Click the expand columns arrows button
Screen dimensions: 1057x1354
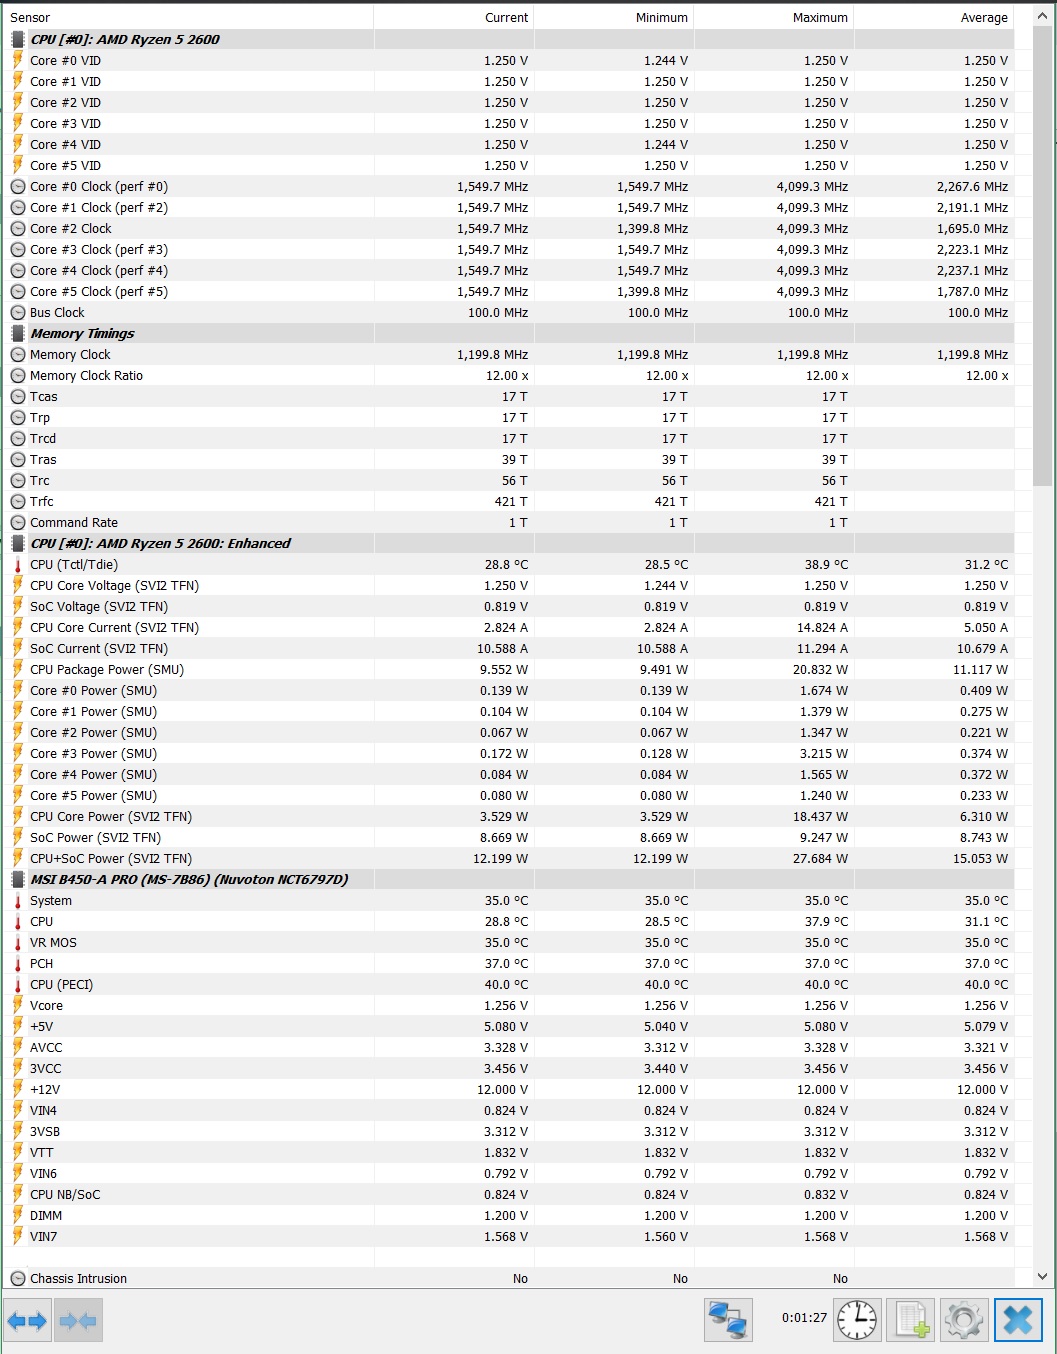[x=27, y=1321]
